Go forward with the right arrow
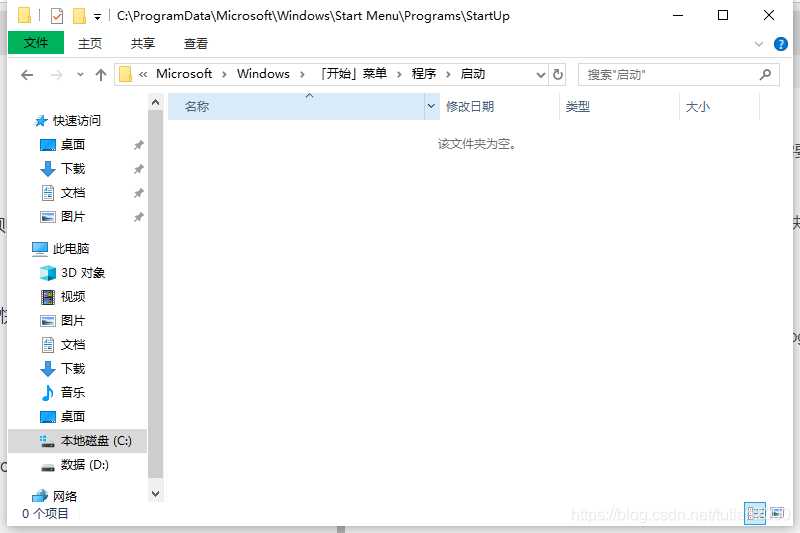 [57, 75]
